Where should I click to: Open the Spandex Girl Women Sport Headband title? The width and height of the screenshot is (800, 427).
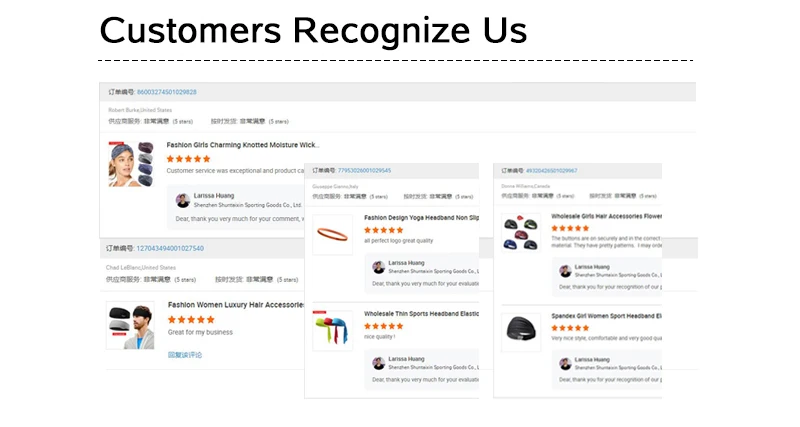pyautogui.click(x=606, y=316)
